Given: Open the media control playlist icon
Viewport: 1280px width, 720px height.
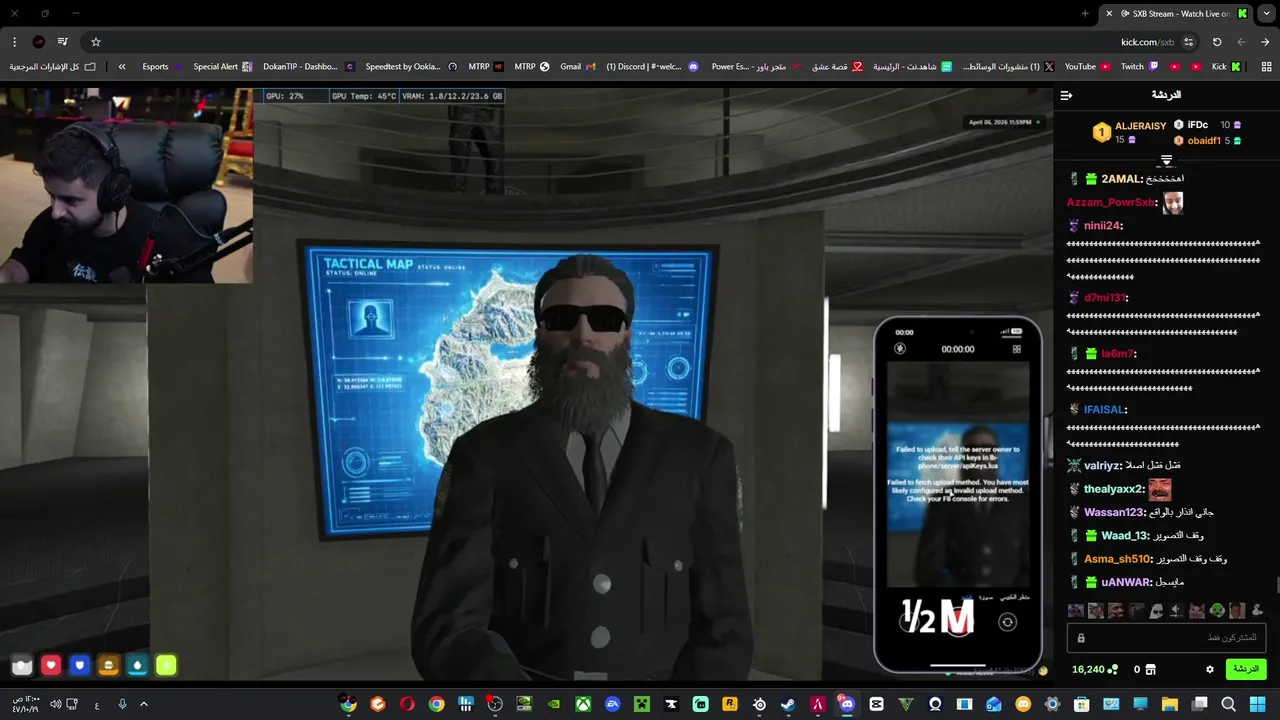Looking at the screenshot, I should click(63, 42).
